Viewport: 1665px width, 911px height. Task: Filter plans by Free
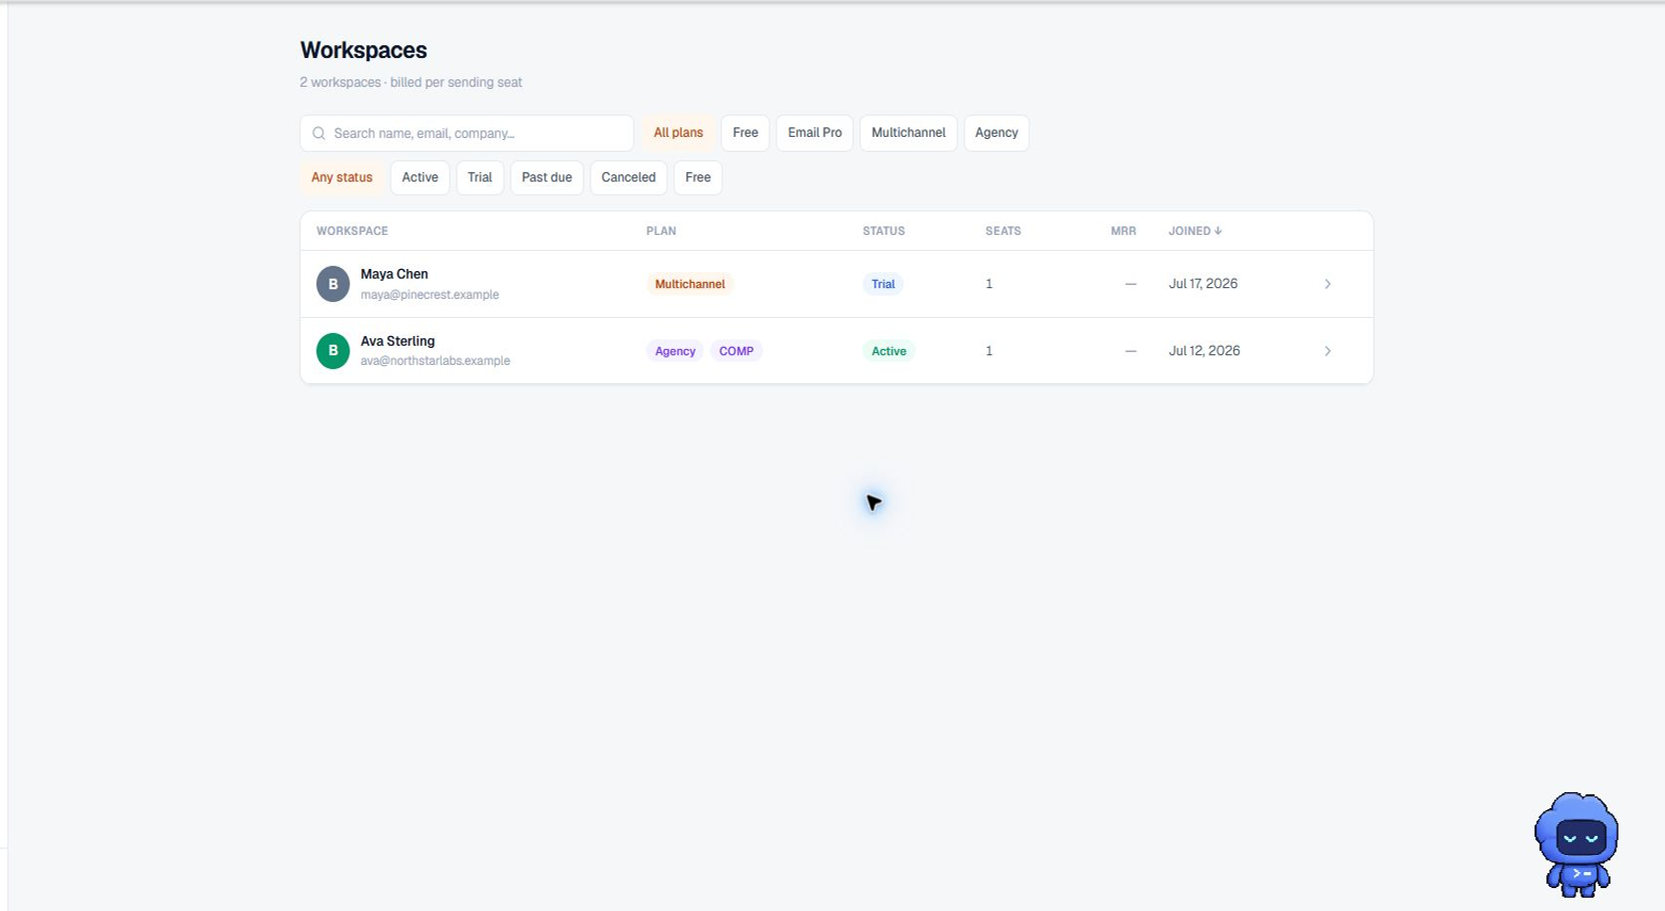[x=745, y=133]
